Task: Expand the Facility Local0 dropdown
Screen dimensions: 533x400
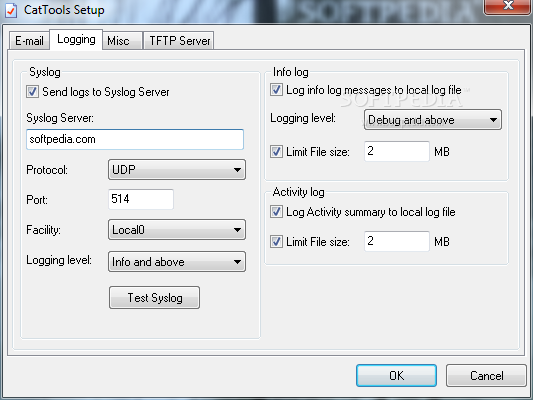Action: (177, 230)
